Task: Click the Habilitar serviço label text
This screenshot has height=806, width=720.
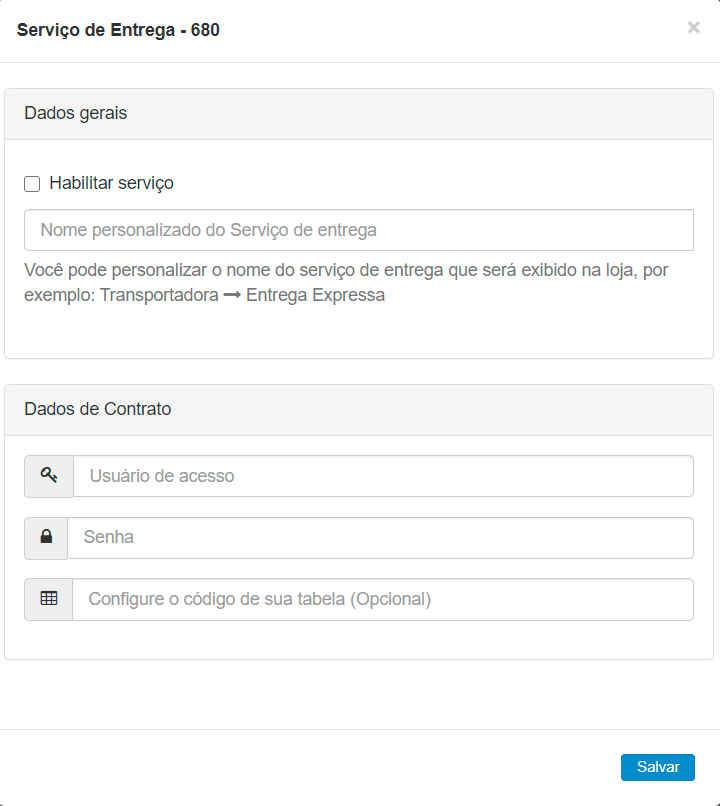Action: click(x=111, y=183)
